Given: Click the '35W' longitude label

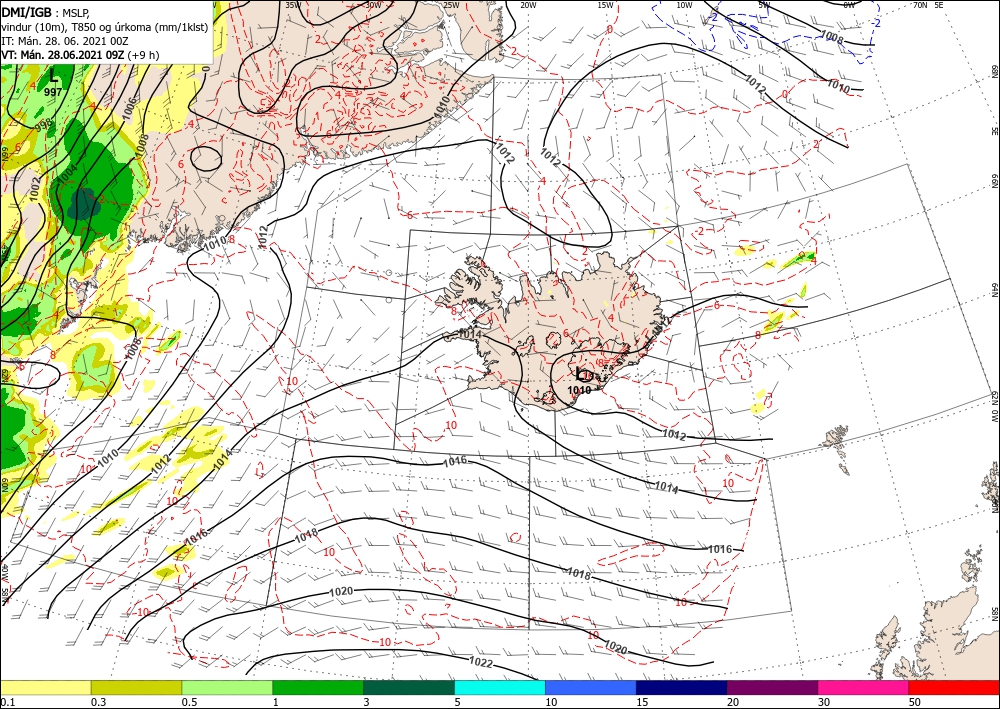Looking at the screenshot, I should coord(293,5).
